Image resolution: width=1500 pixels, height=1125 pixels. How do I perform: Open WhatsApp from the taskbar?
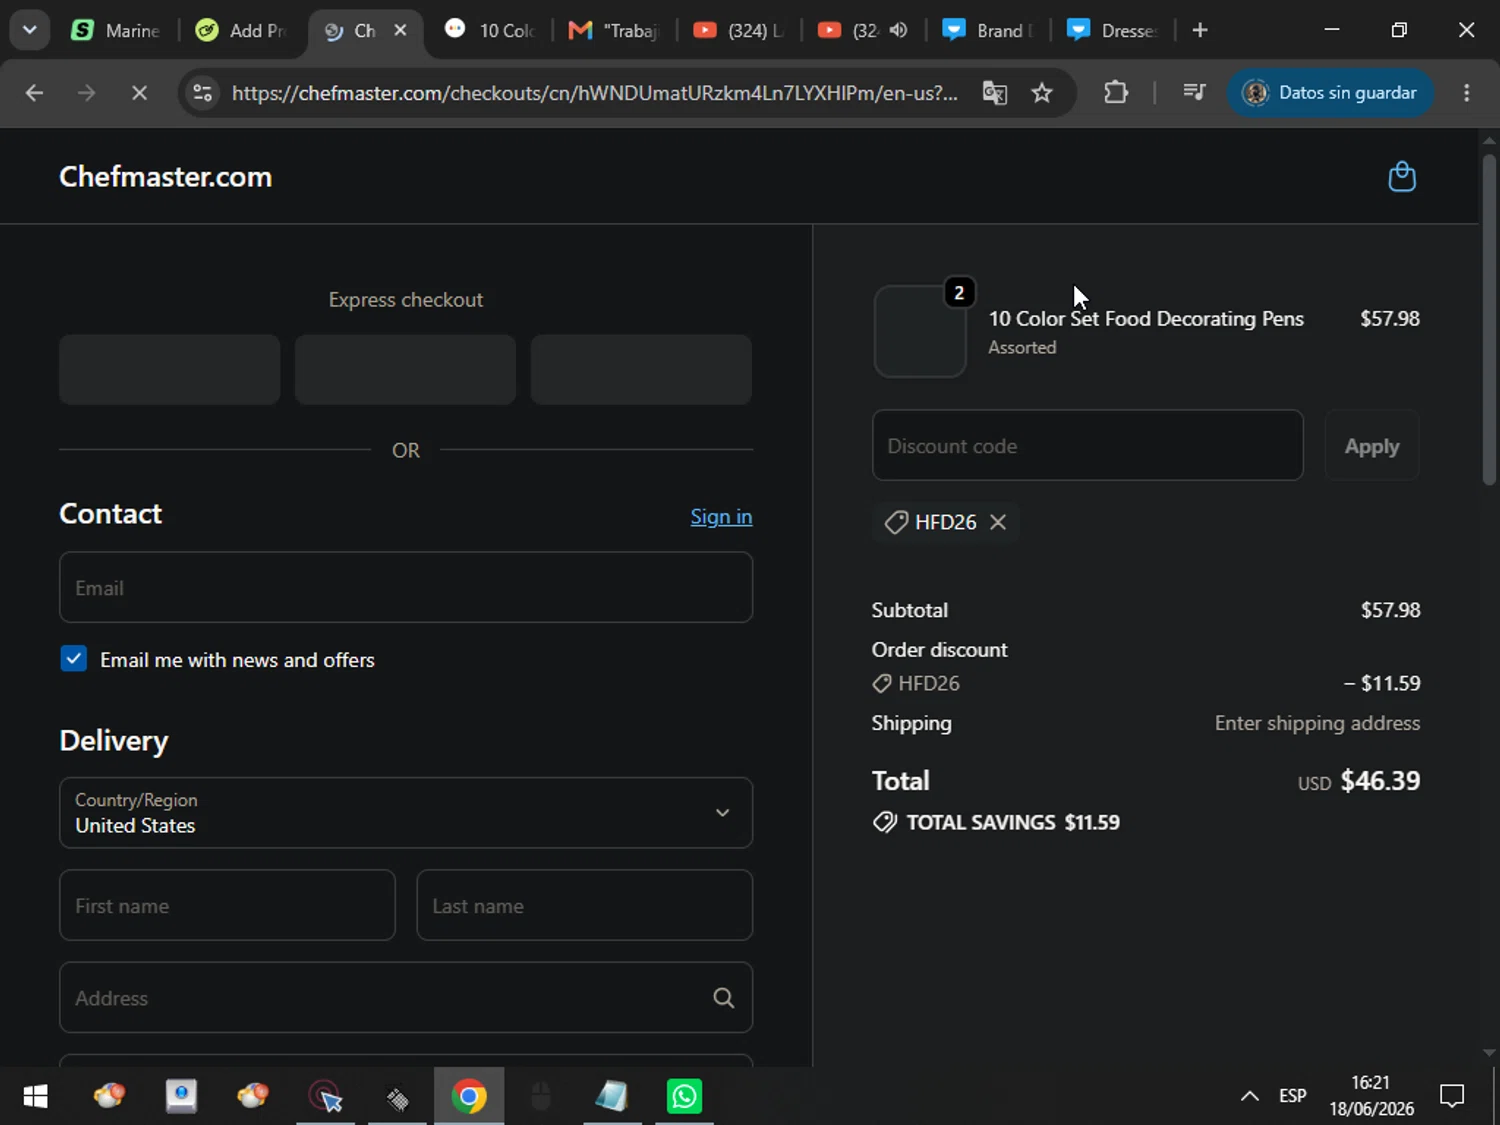pos(685,1097)
